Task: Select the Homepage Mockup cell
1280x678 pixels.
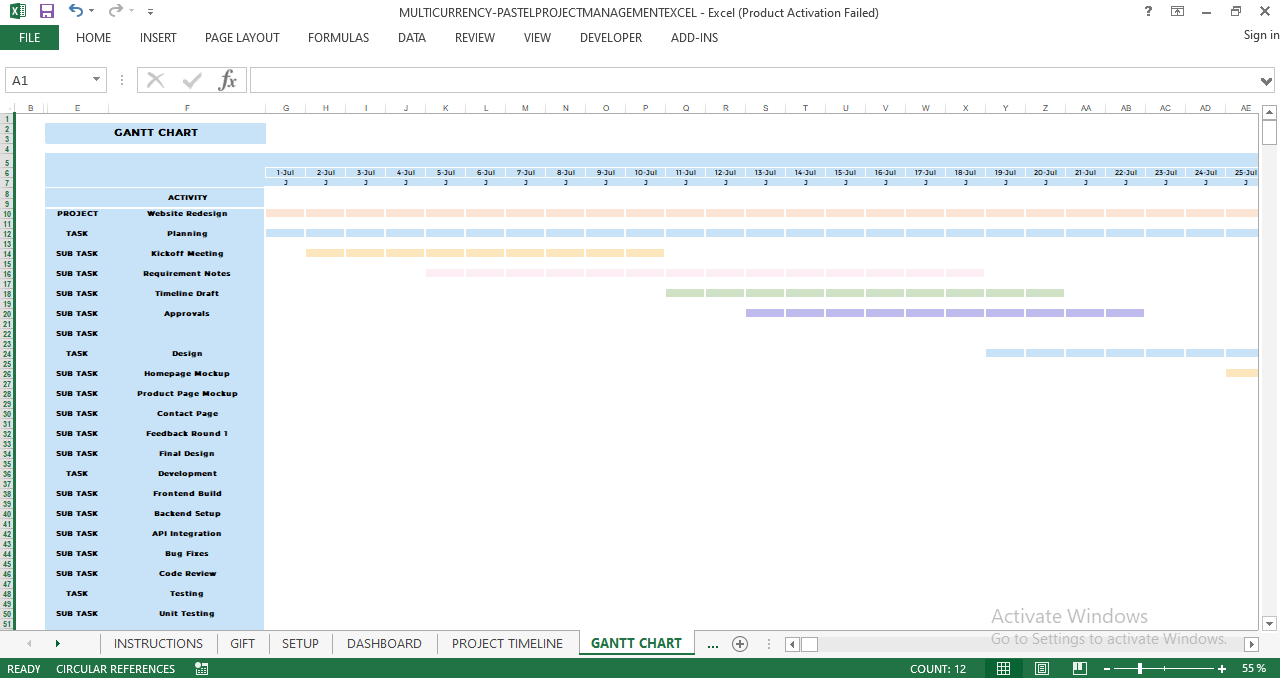Action: coord(187,373)
